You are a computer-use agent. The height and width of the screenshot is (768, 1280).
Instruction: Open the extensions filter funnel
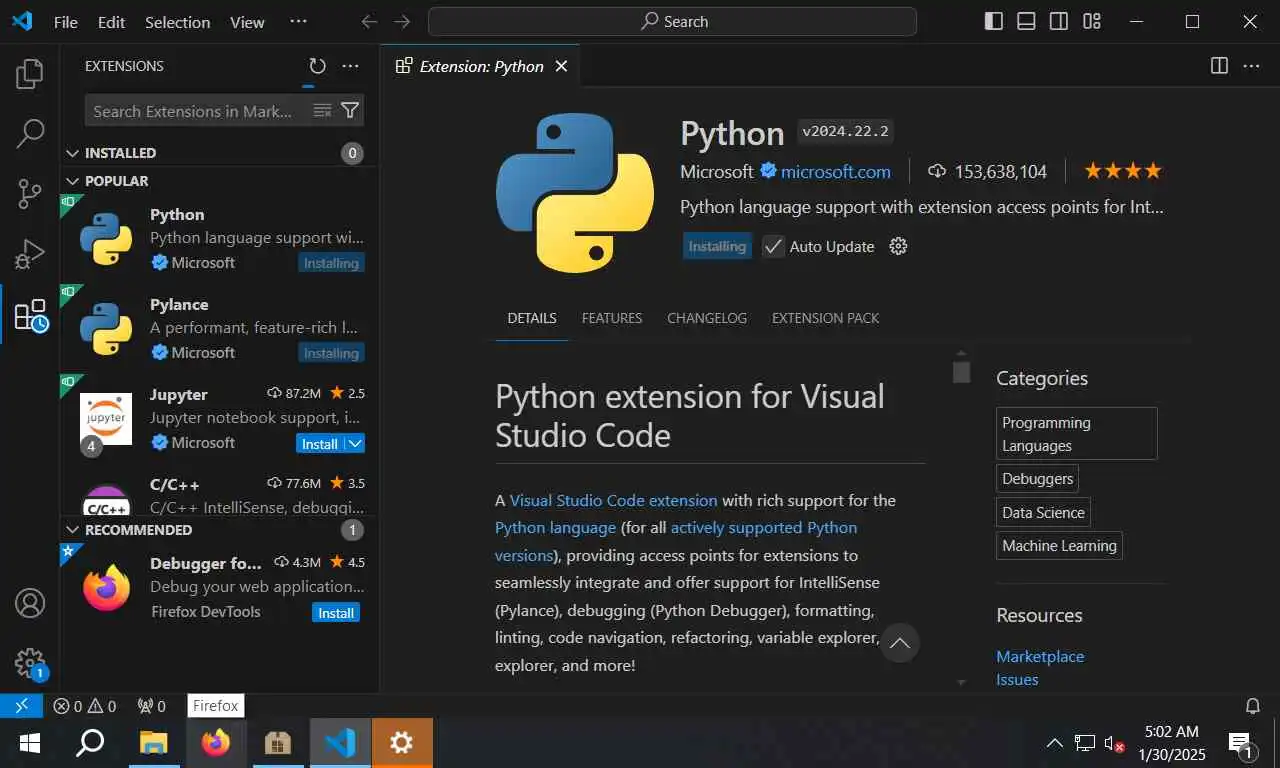(x=350, y=111)
